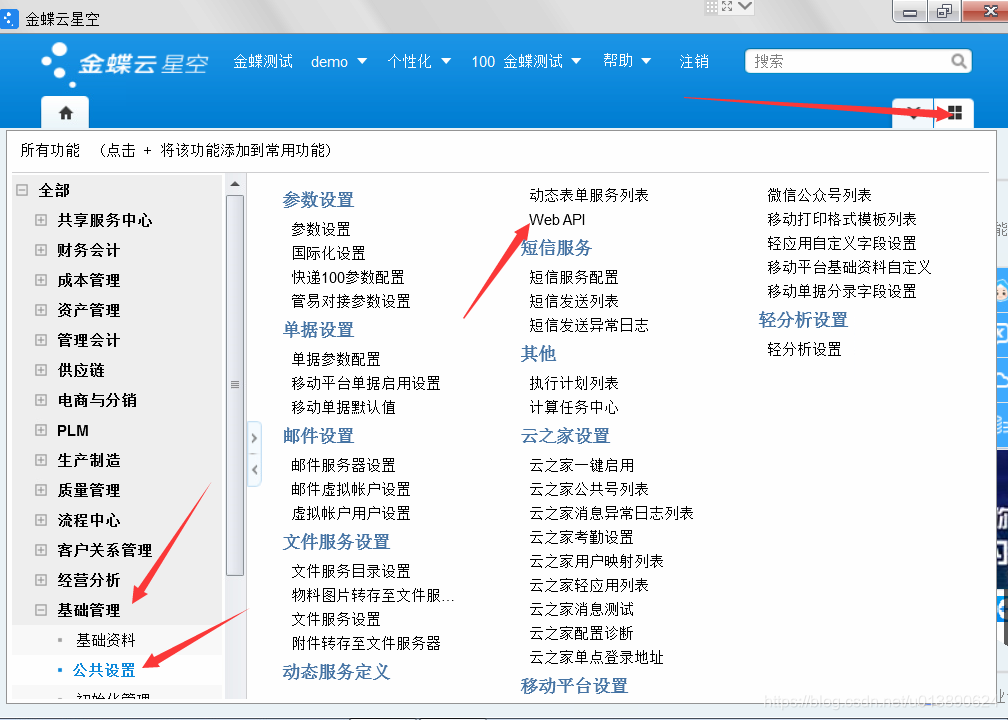The image size is (1008, 720).
Task: Click 注销 to log out
Action: point(694,62)
